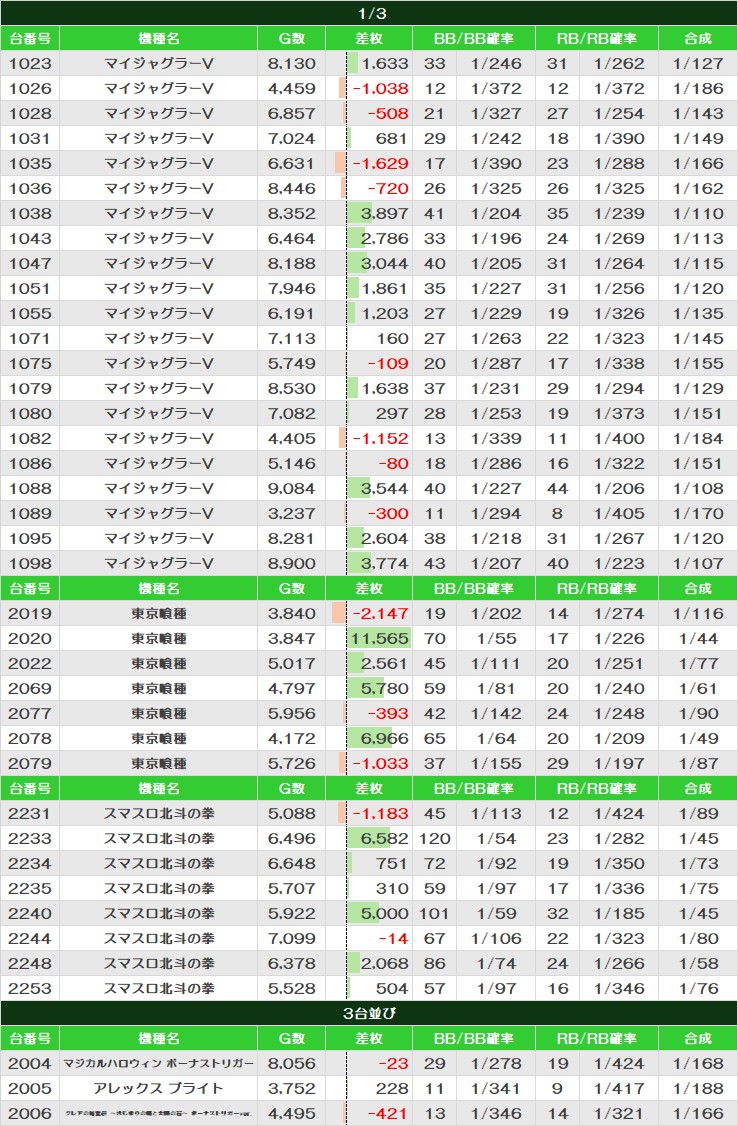738x1126 pixels.
Task: Select BB count 120 in row 2233
Action: [435, 839]
